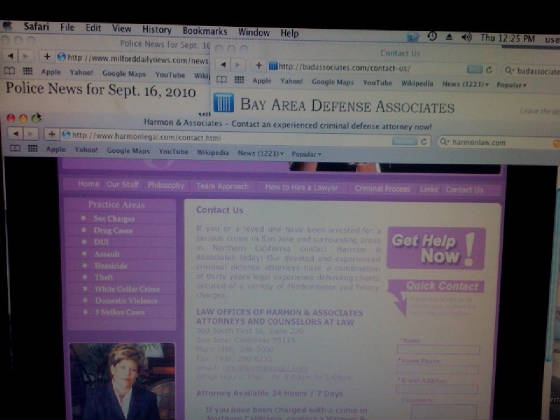Expand the Popular dropdown in Bay Area Defense window
Image resolution: width=560 pixels, height=420 pixels.
click(x=511, y=85)
